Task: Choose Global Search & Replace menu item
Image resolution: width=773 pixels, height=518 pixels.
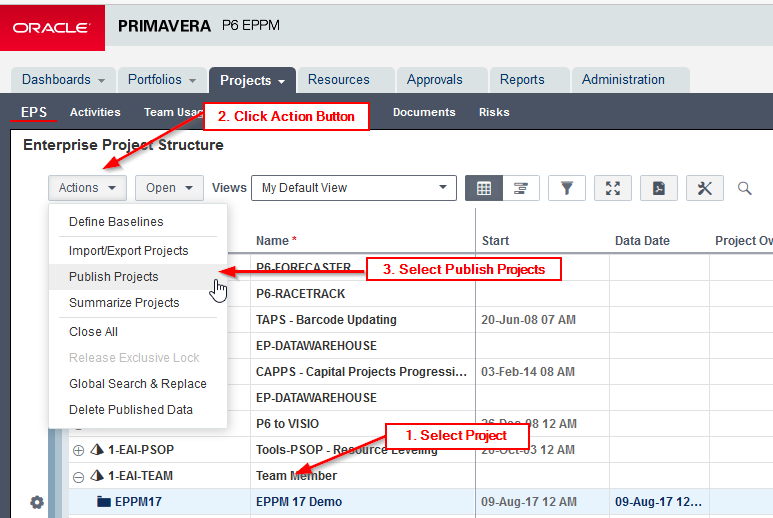Action: (138, 384)
